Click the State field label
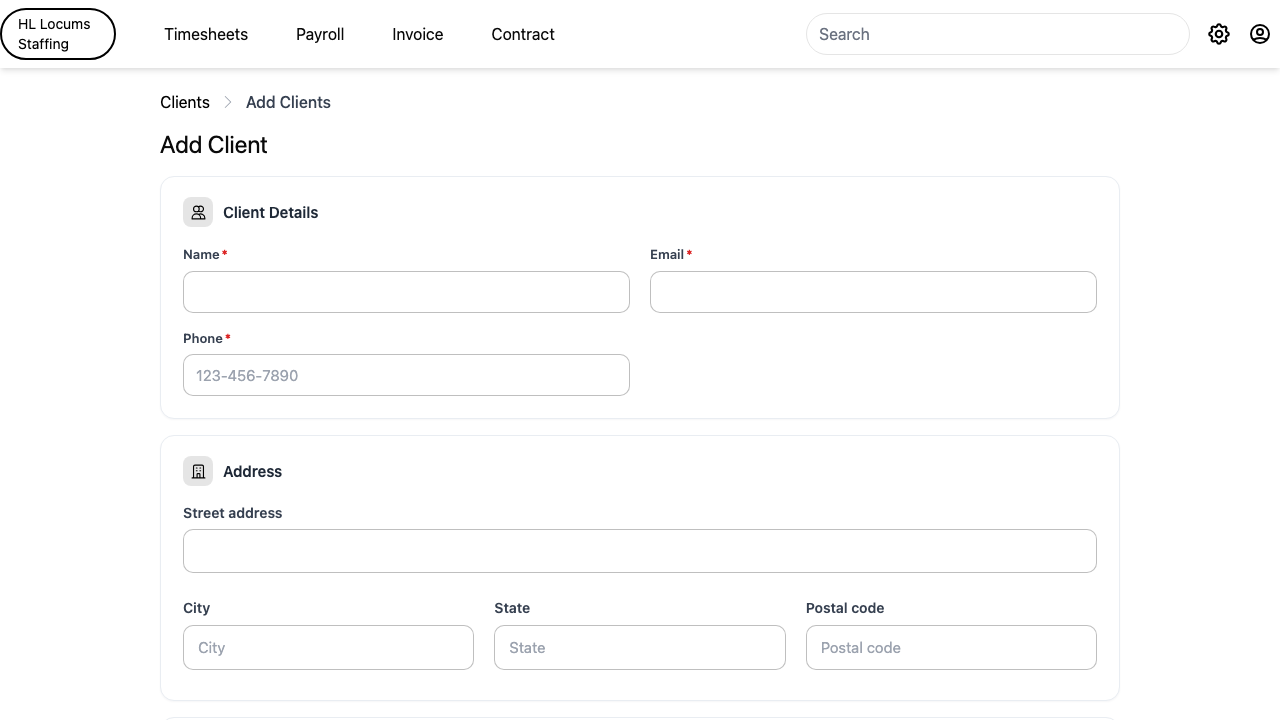This screenshot has height=720, width=1280. (x=512, y=608)
